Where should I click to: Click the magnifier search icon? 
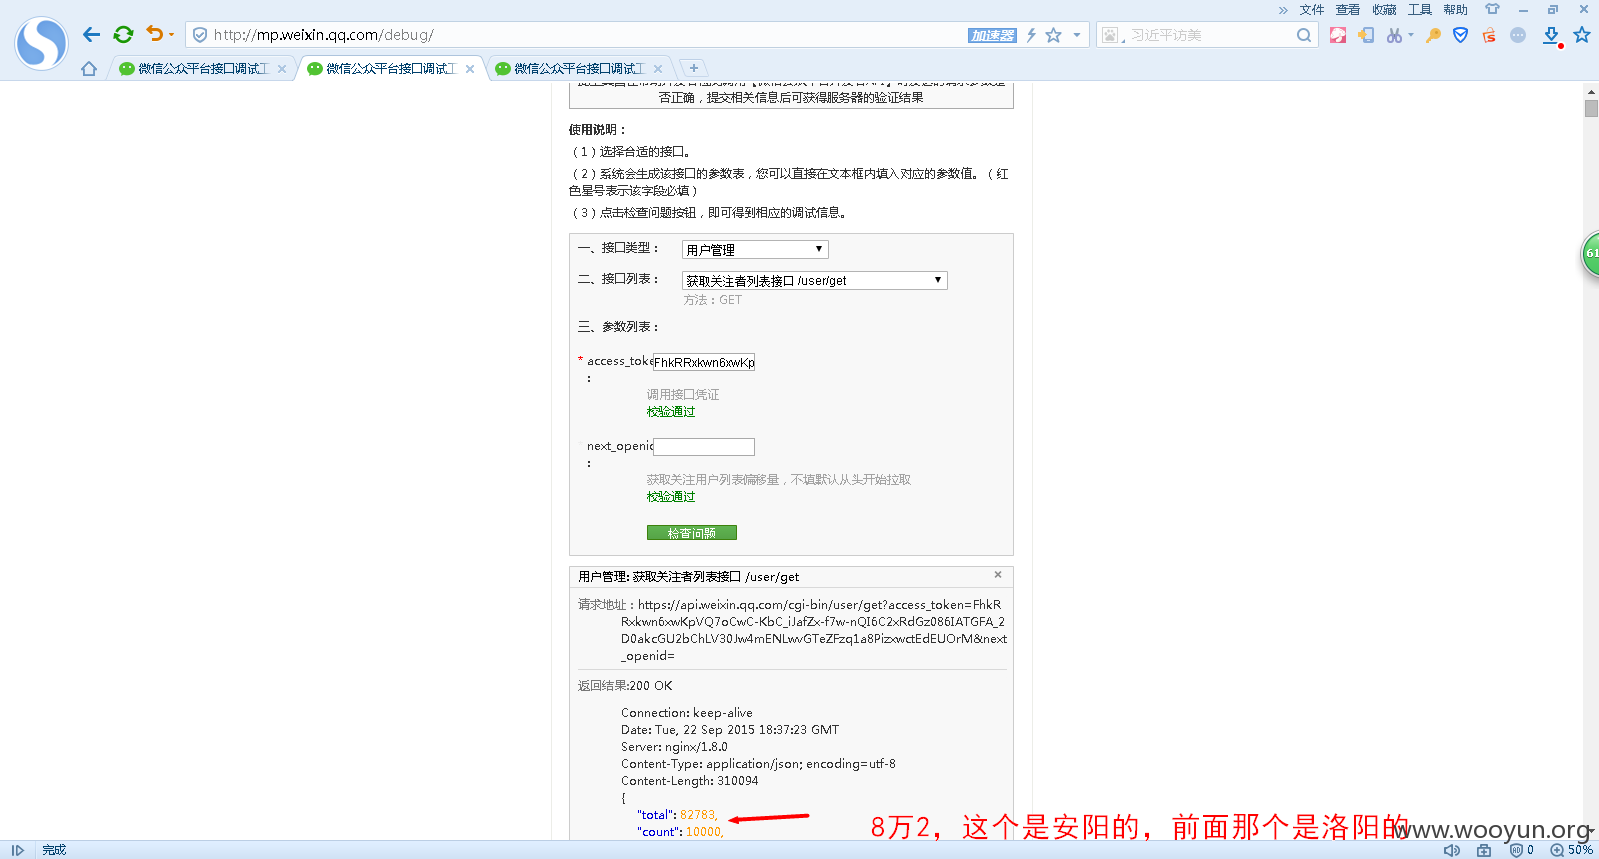tap(1304, 35)
